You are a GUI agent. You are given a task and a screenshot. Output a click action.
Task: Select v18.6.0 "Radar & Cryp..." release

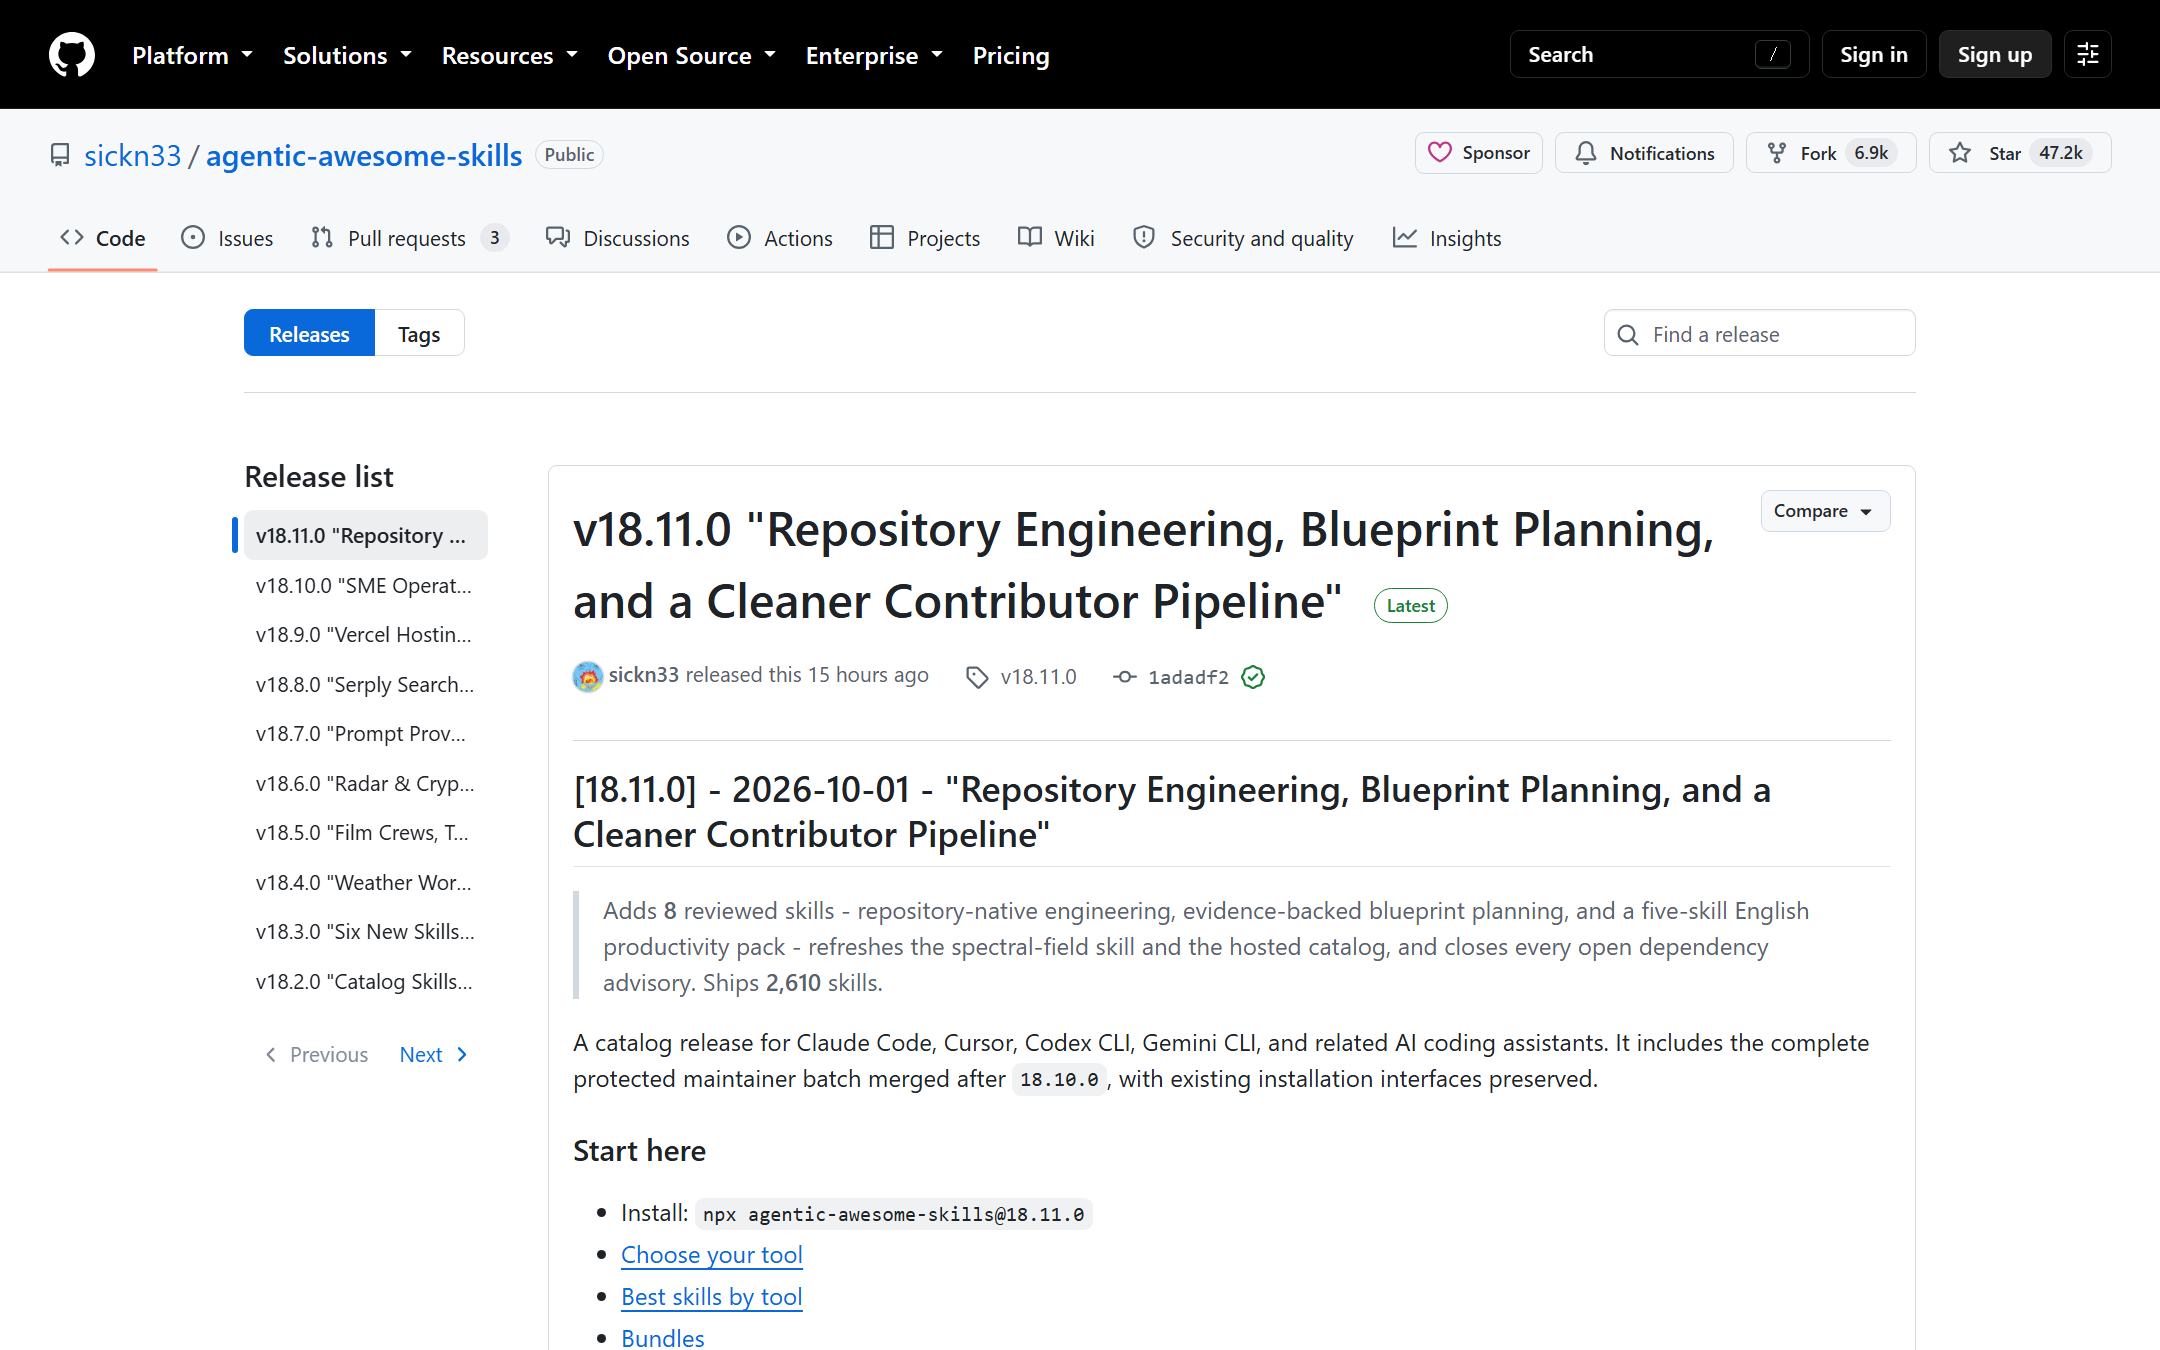point(364,783)
